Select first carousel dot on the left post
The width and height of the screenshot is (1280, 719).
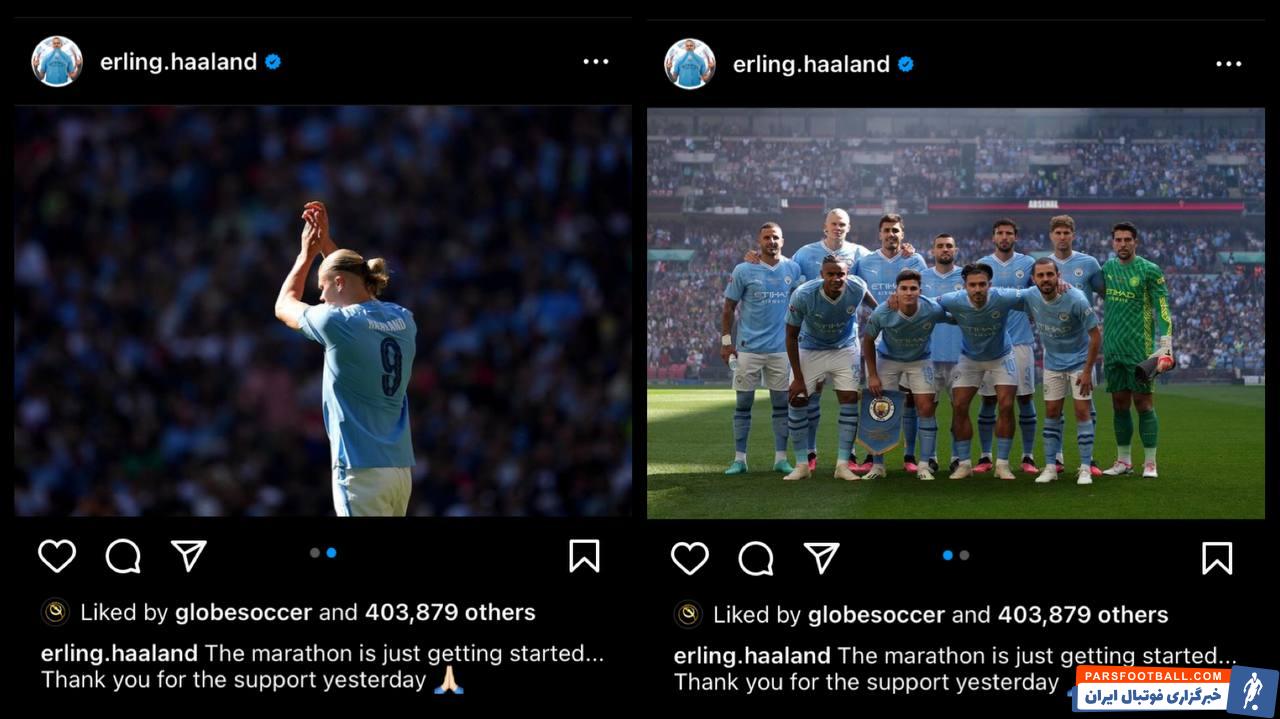point(315,553)
